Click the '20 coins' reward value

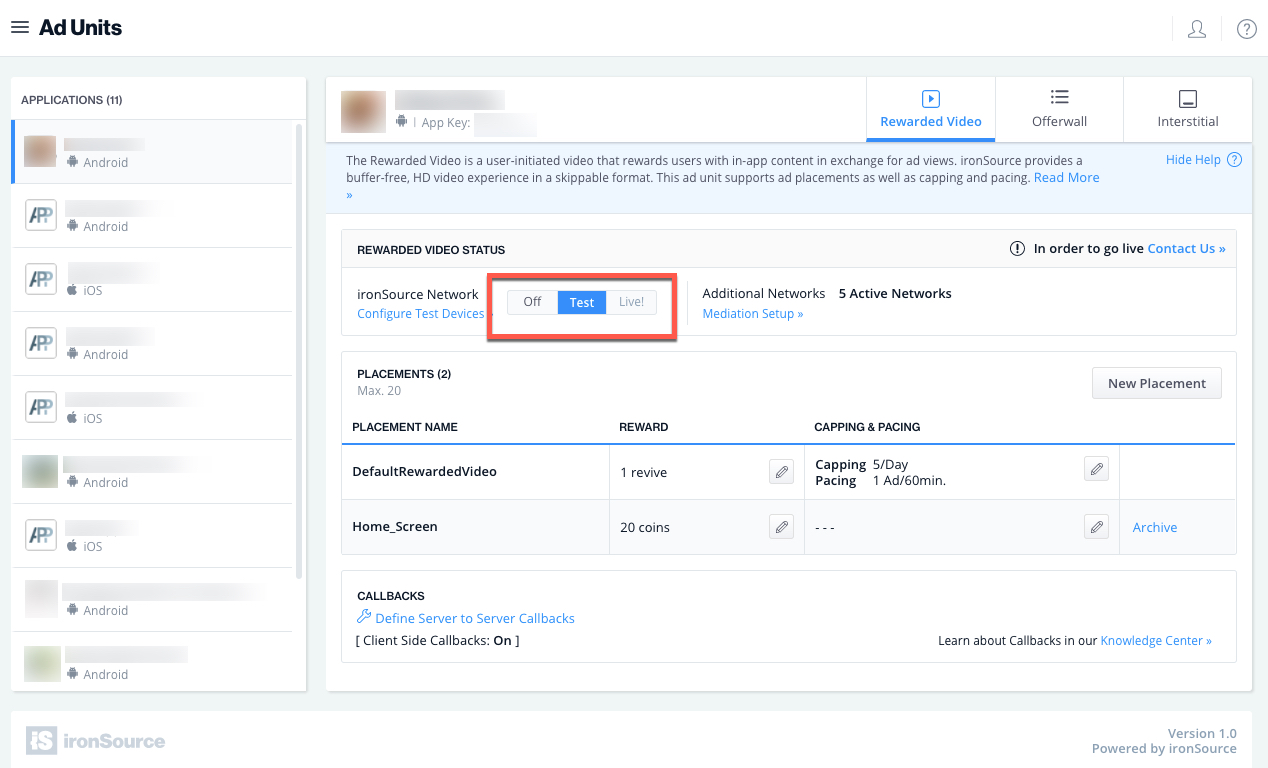pos(645,527)
